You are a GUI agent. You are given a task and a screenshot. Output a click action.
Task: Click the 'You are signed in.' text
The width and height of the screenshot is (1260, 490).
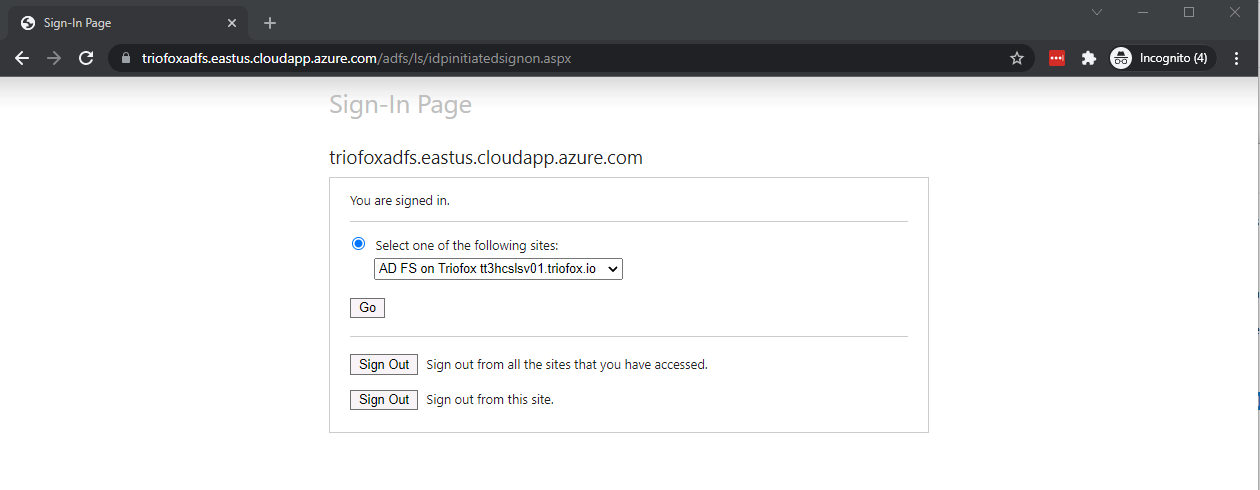400,200
